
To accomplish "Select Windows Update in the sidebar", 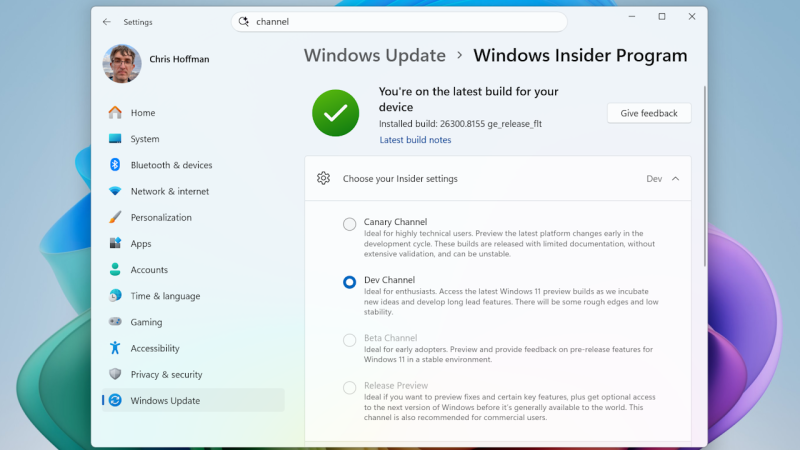I will point(165,400).
